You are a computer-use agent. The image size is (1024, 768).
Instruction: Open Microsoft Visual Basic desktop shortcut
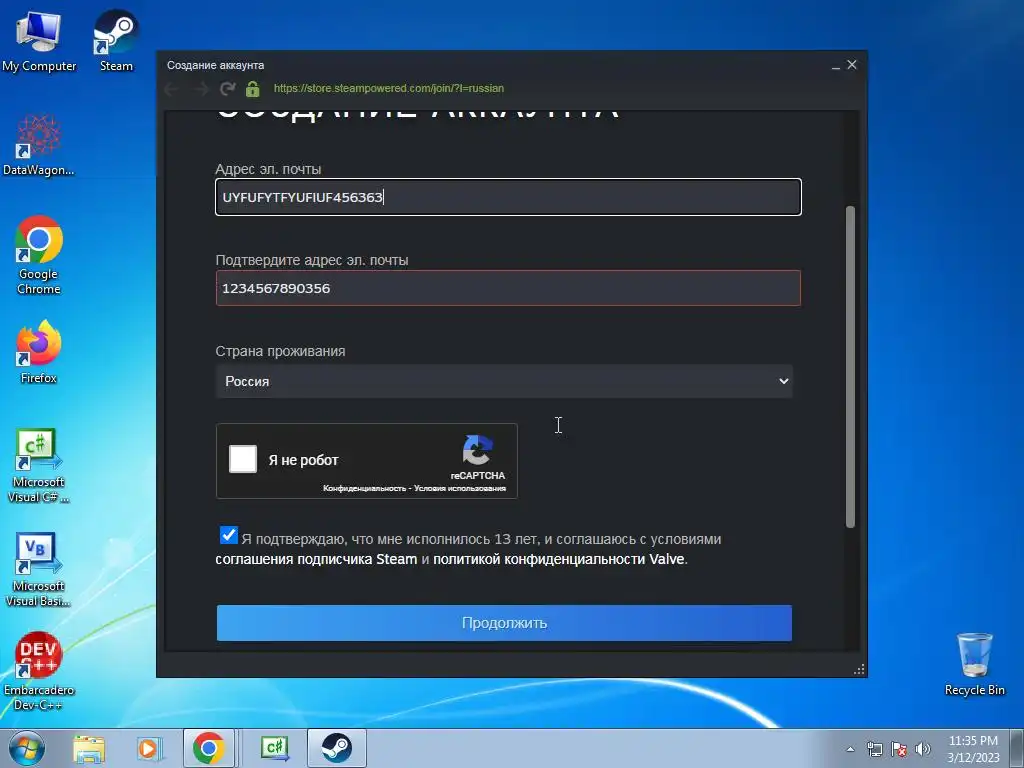[39, 569]
